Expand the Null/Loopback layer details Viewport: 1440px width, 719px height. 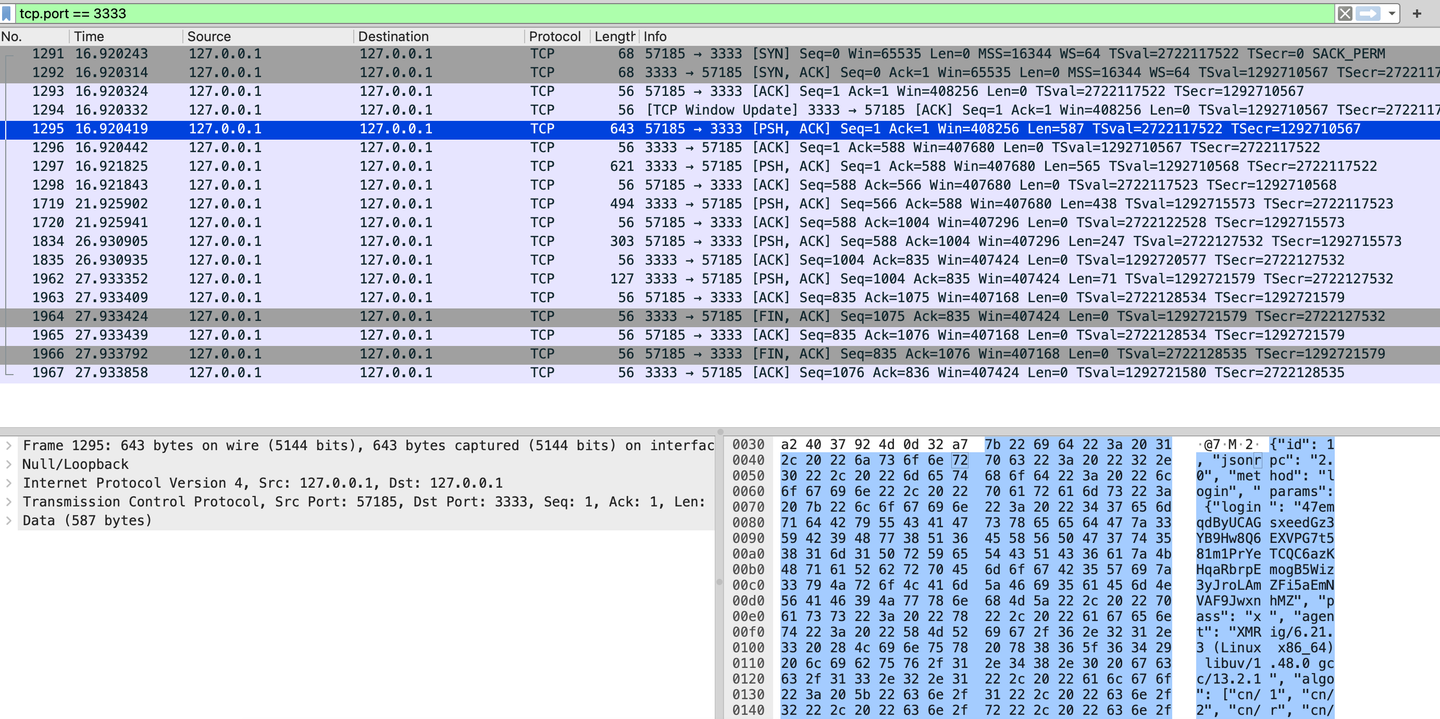pos(8,463)
